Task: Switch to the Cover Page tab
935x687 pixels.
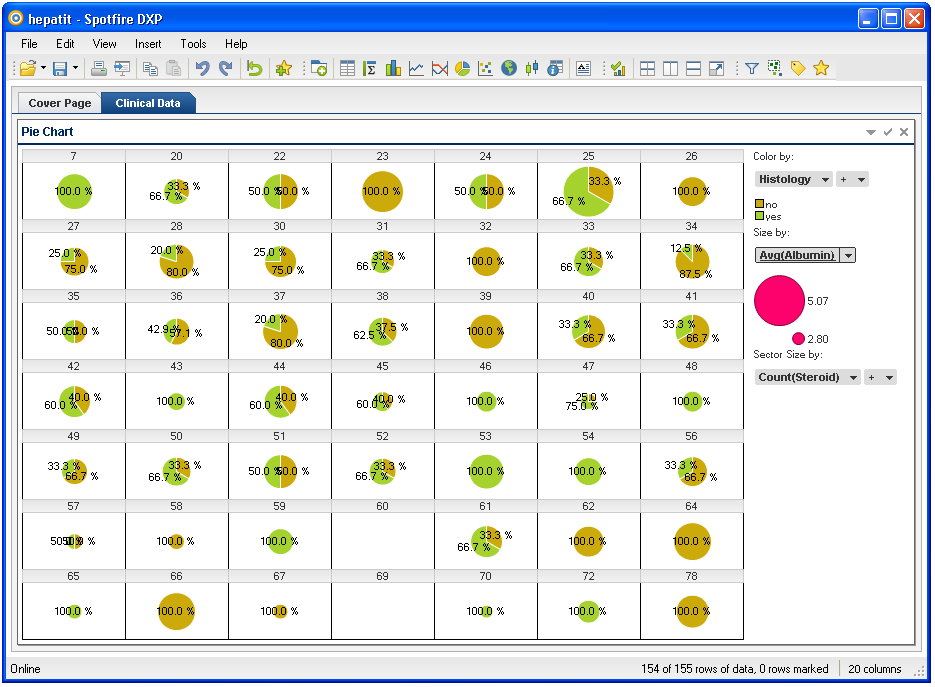Action: [x=59, y=103]
